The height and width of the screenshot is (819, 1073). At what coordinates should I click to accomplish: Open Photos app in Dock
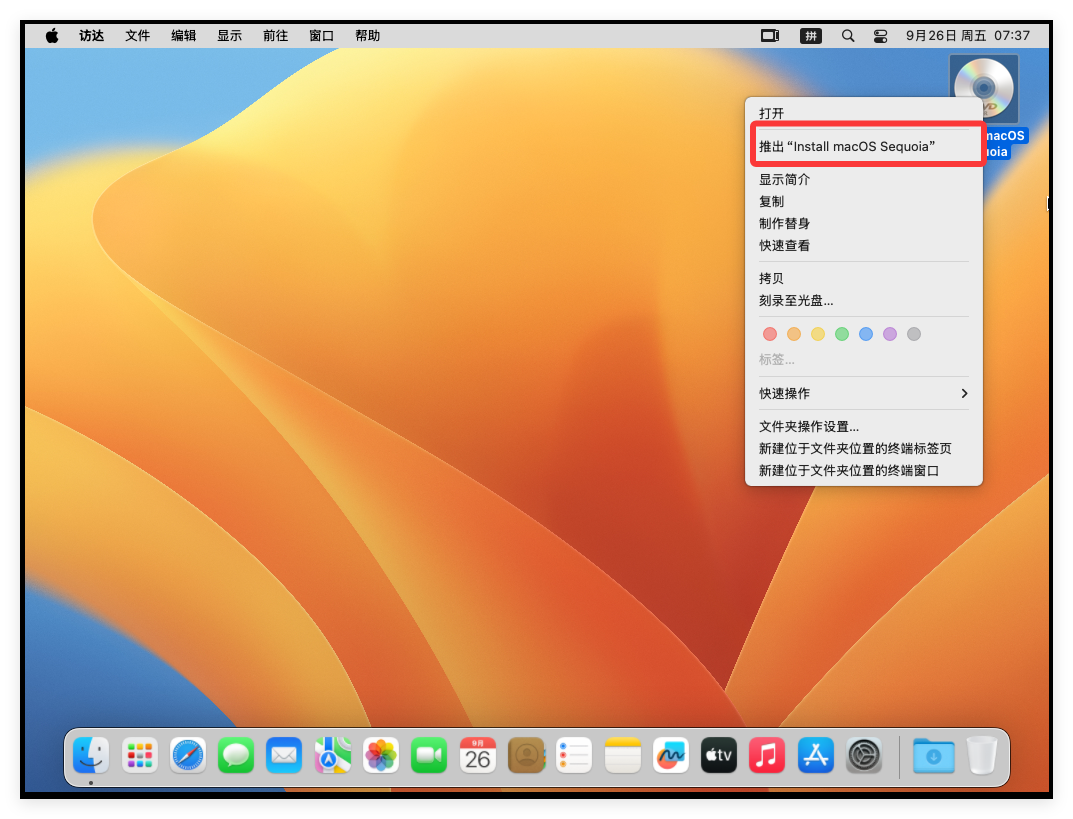pyautogui.click(x=380, y=755)
